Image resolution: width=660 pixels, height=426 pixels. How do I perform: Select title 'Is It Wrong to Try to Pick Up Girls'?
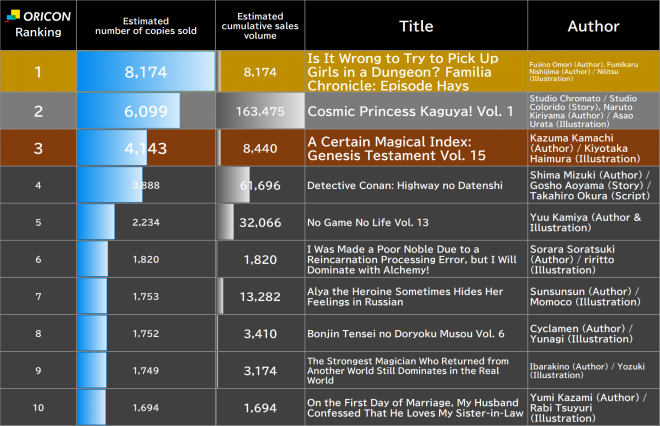[x=402, y=72]
